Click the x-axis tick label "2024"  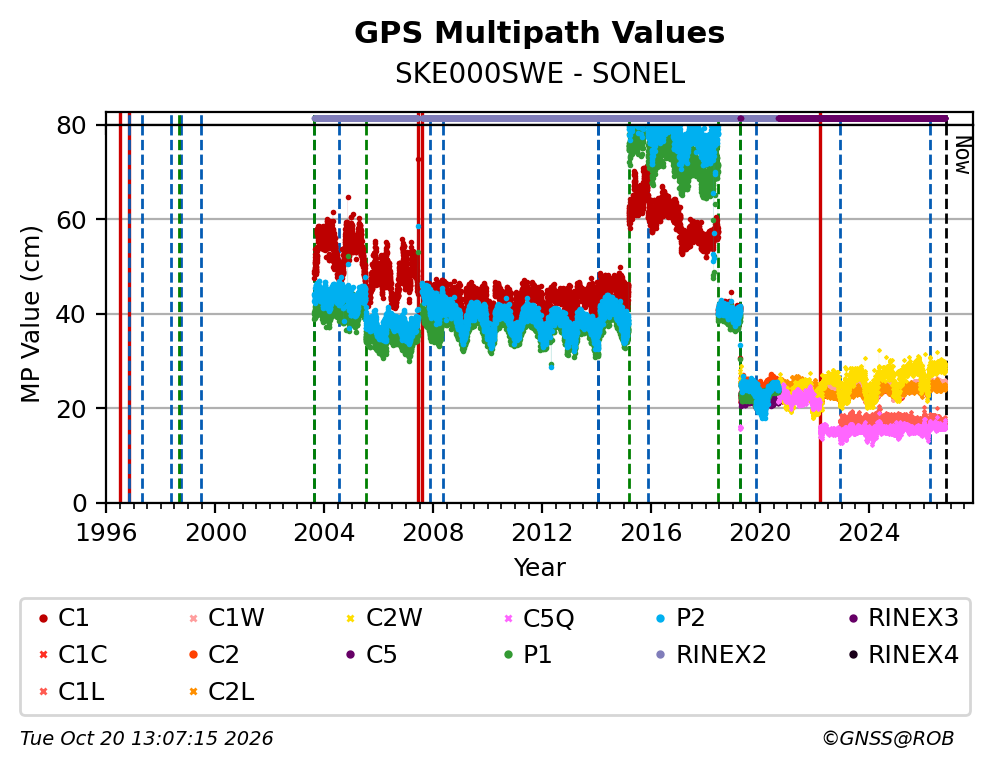[869, 532]
